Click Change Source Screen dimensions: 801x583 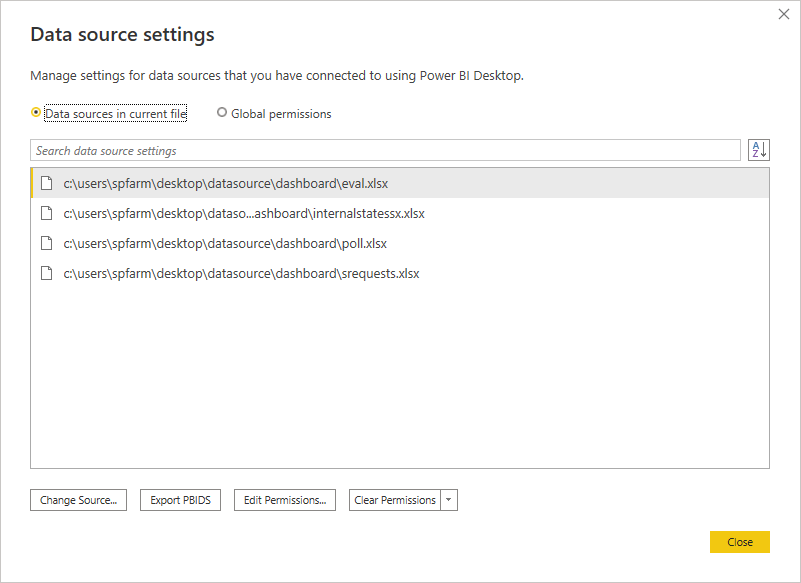[78, 500]
